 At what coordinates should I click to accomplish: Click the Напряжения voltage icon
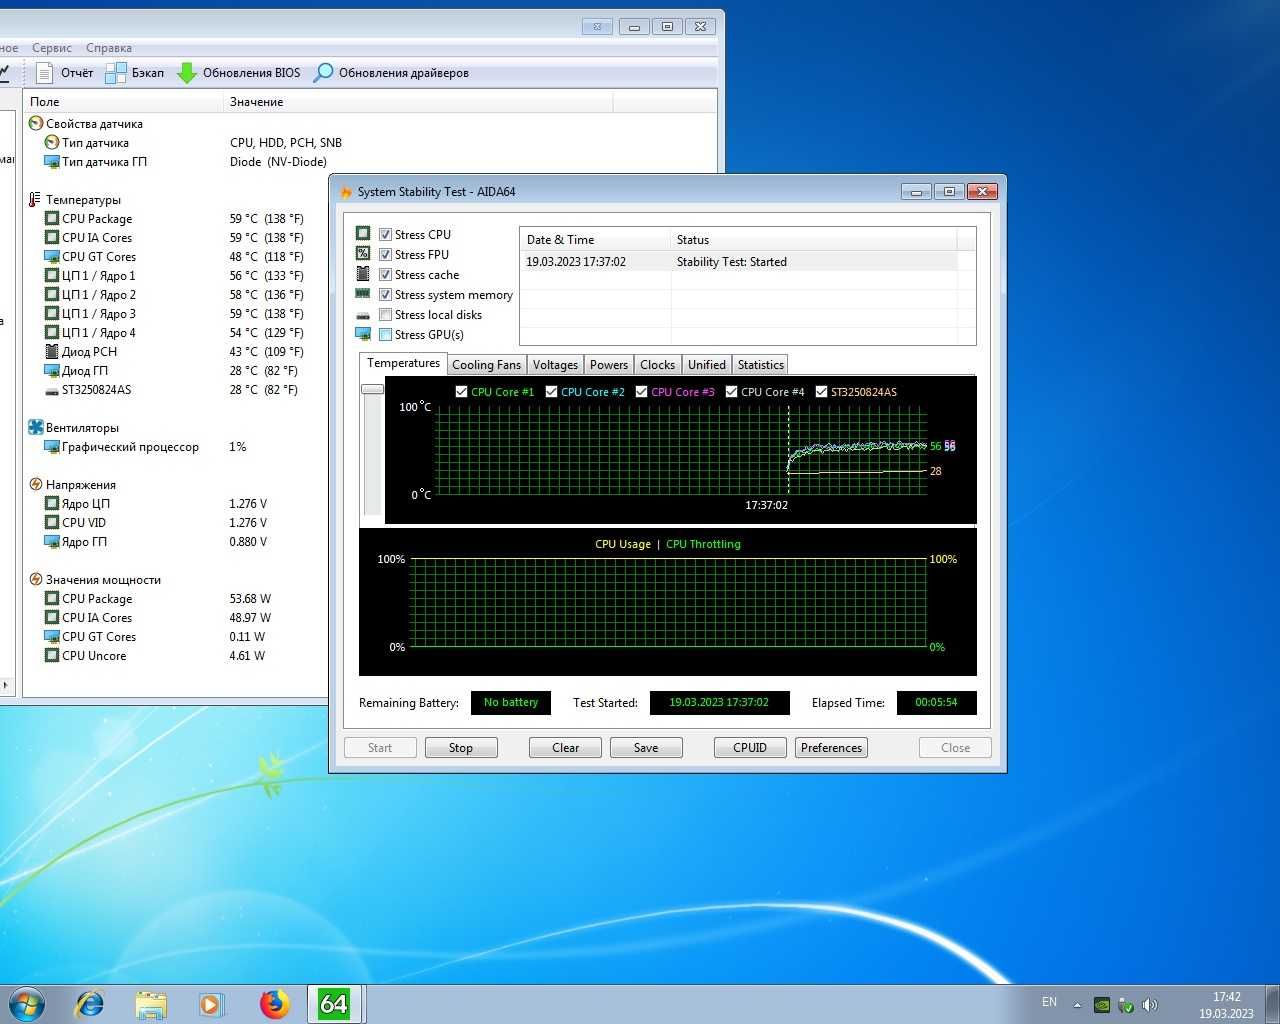tap(36, 485)
